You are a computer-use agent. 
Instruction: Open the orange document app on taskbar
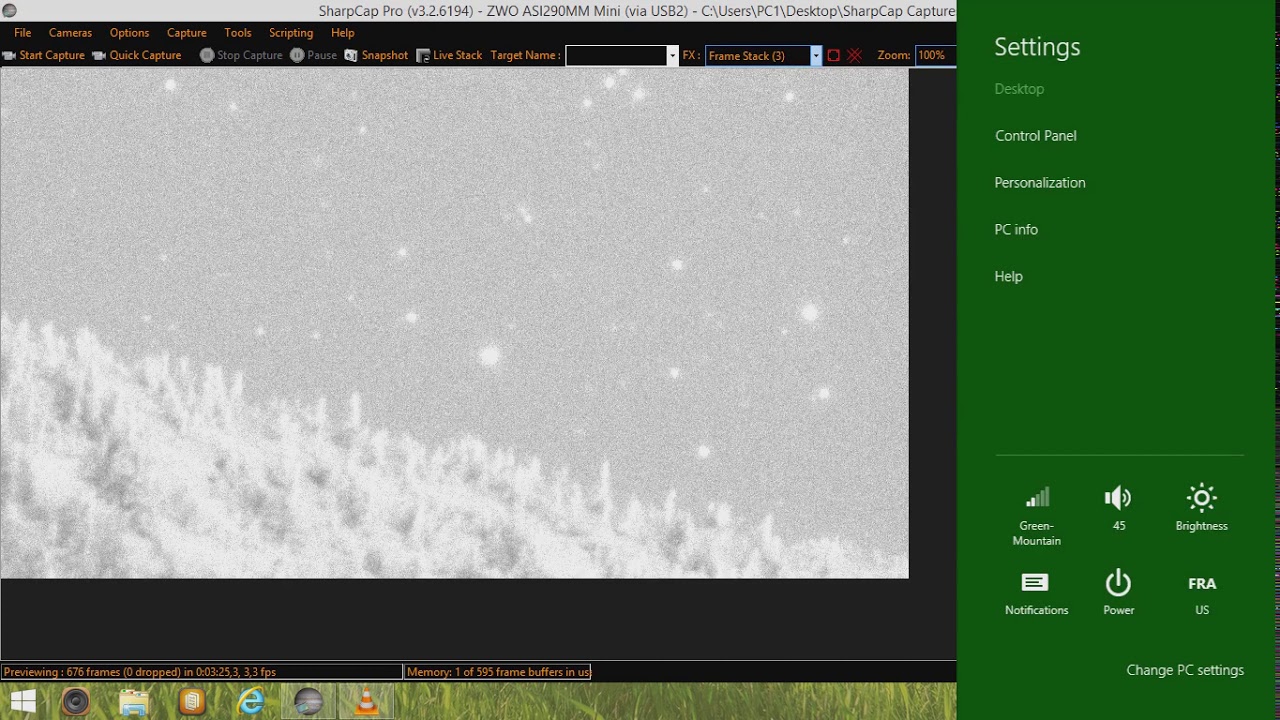192,702
